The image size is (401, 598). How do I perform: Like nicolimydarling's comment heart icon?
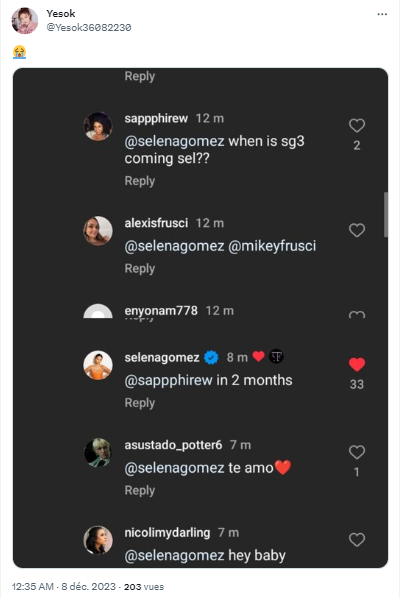tap(357, 540)
